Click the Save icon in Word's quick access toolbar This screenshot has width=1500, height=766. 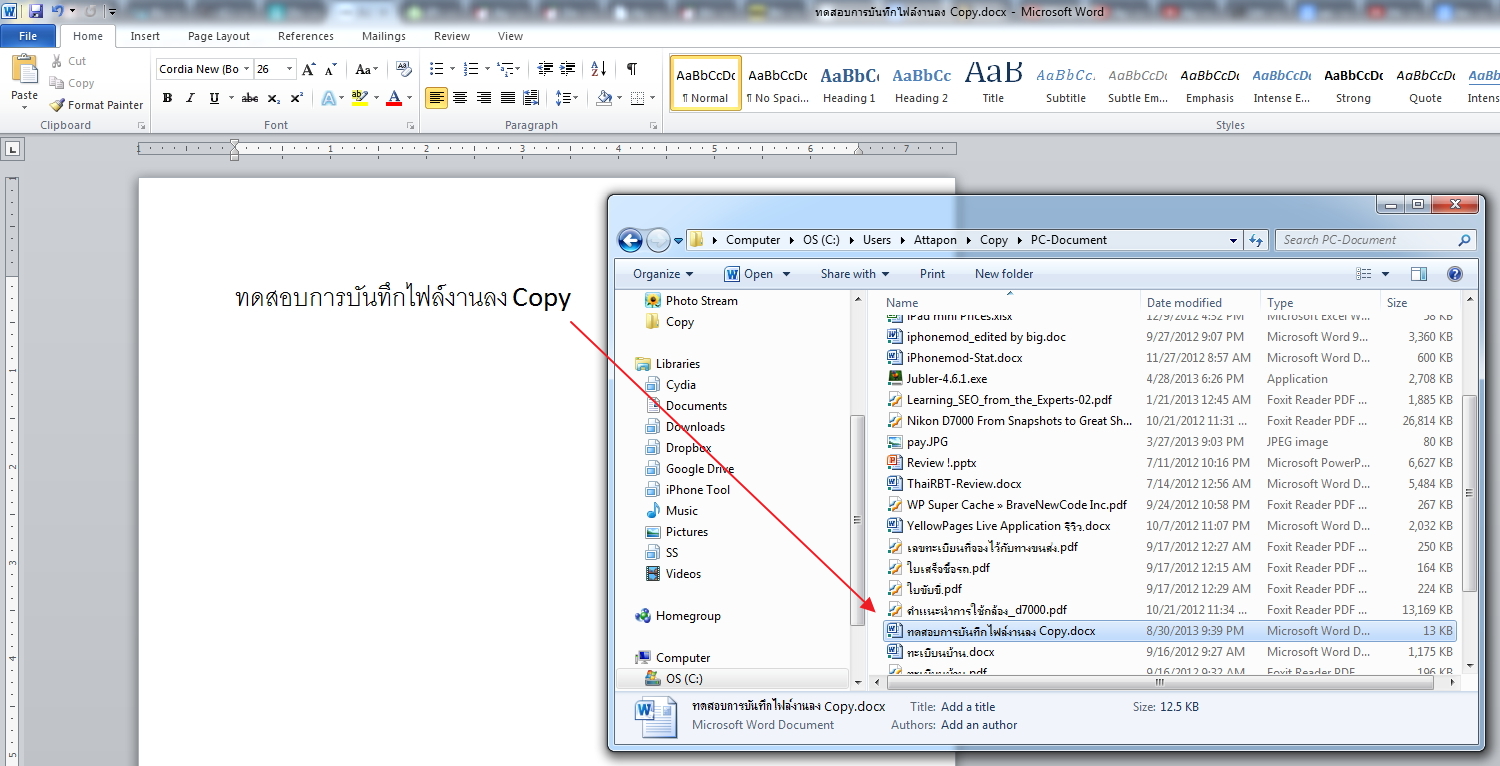pyautogui.click(x=36, y=11)
